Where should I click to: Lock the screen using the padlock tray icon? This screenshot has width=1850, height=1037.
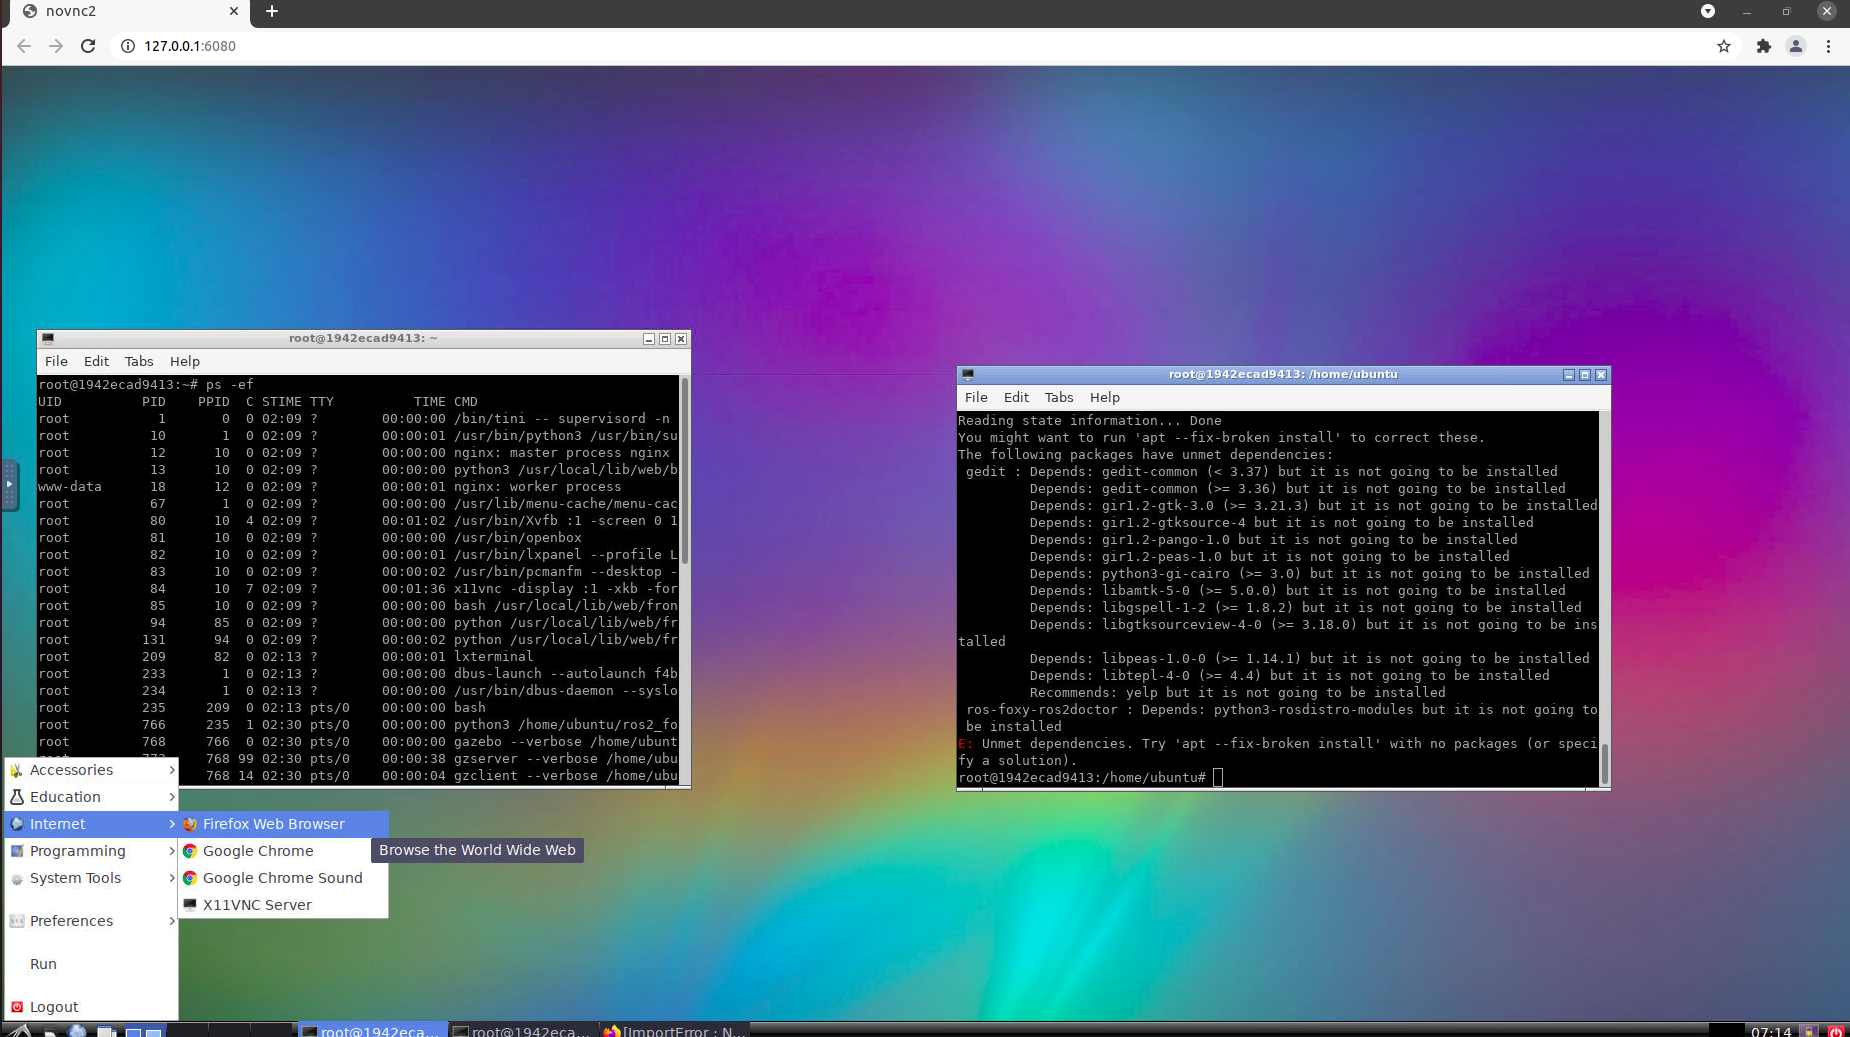click(x=1808, y=1030)
